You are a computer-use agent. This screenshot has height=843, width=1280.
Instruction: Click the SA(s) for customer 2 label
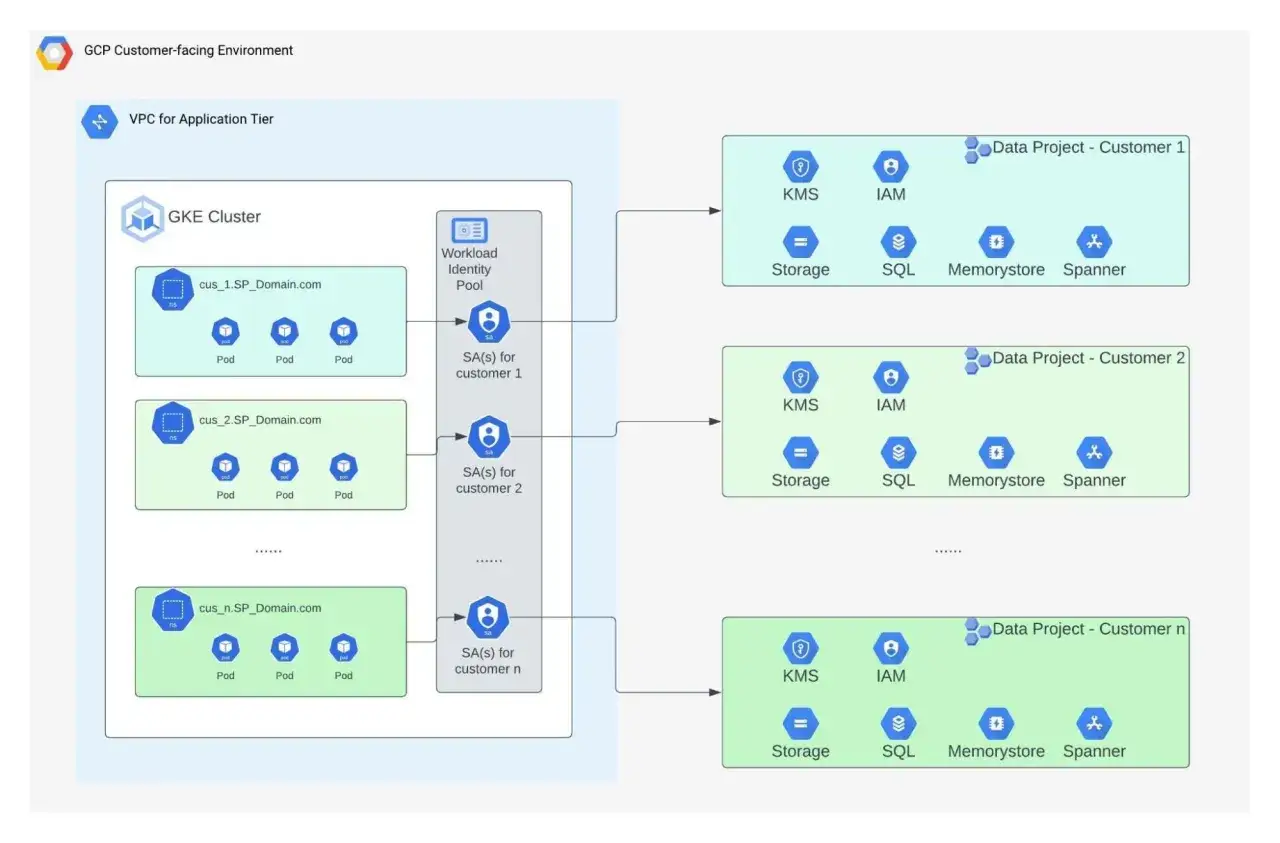(489, 480)
